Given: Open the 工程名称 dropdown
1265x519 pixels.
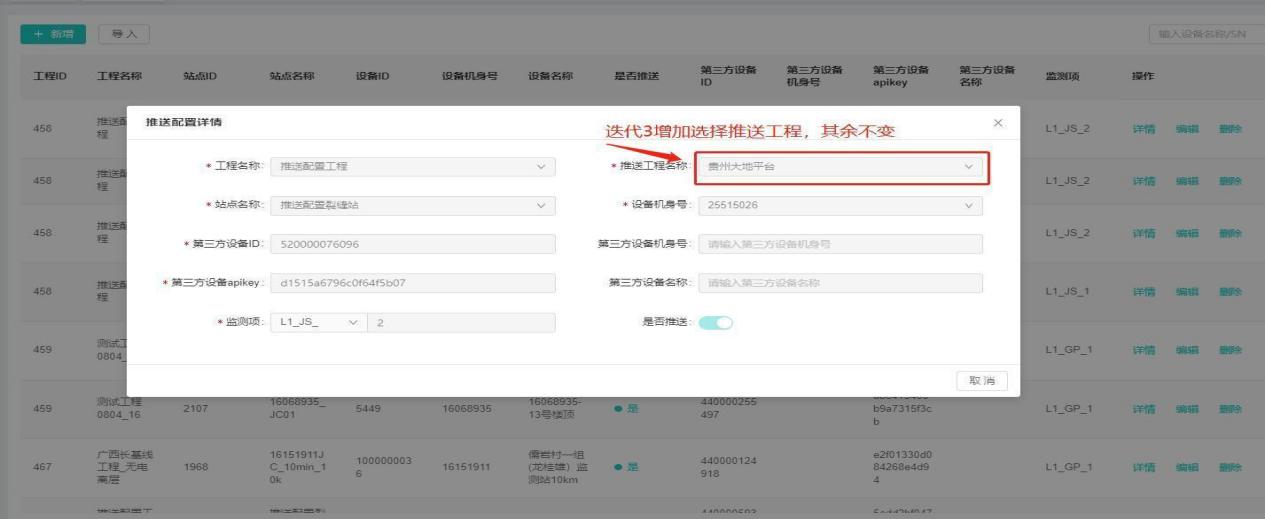Looking at the screenshot, I should pos(412,167).
